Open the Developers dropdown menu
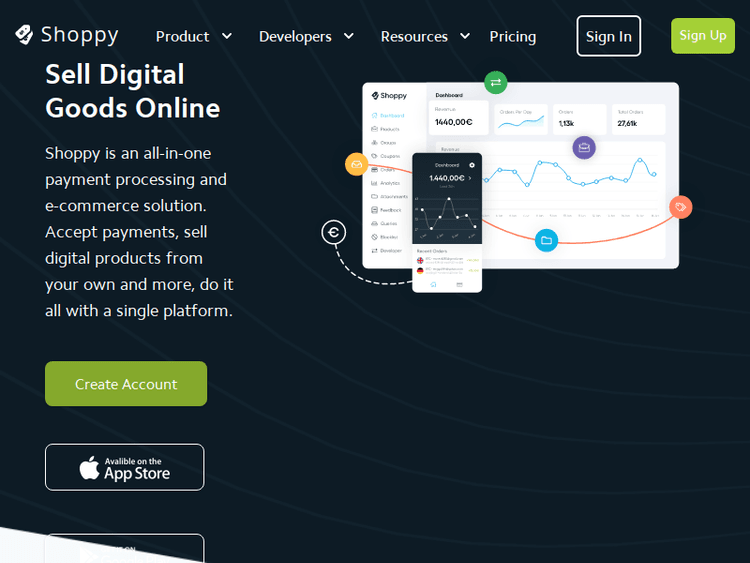Viewport: 750px width, 563px height. 306,36
